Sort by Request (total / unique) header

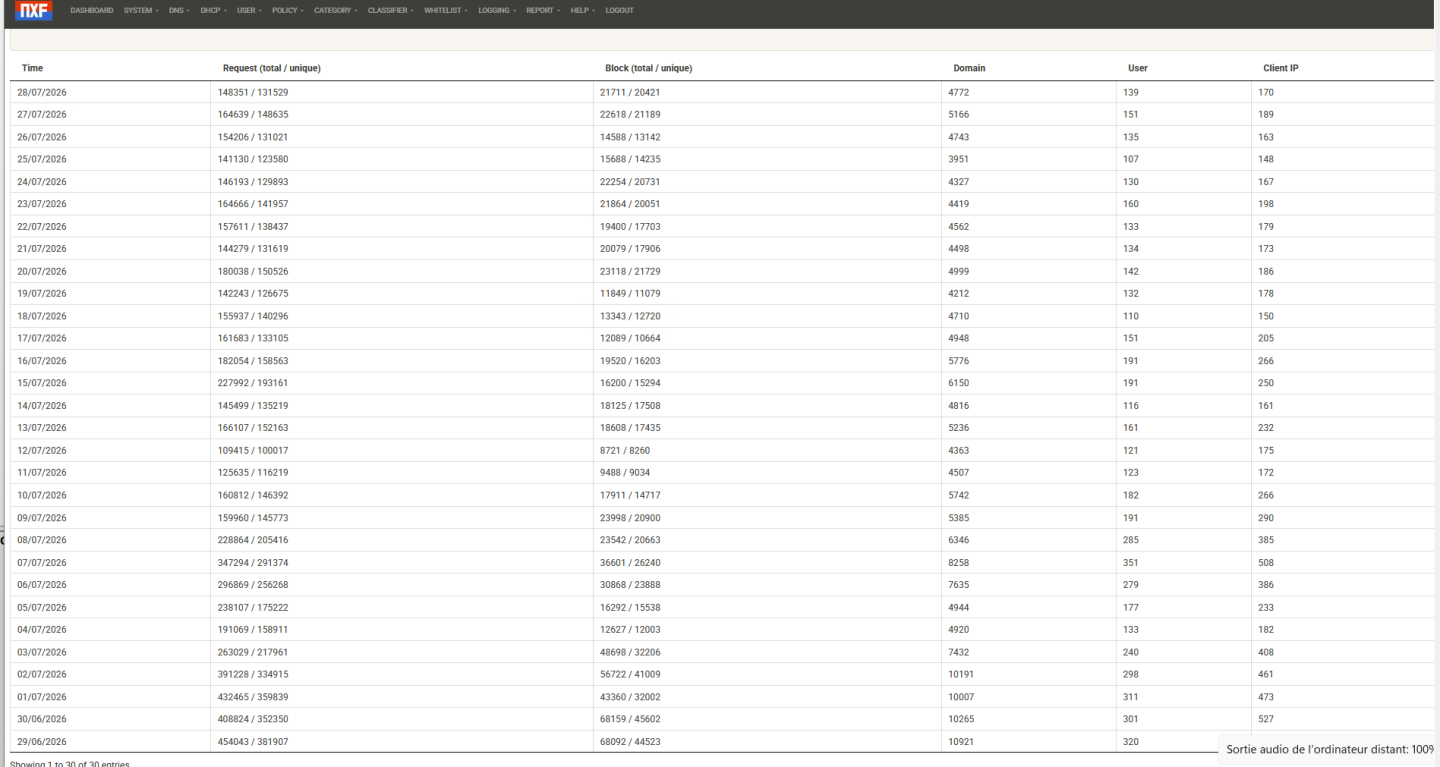coord(271,68)
